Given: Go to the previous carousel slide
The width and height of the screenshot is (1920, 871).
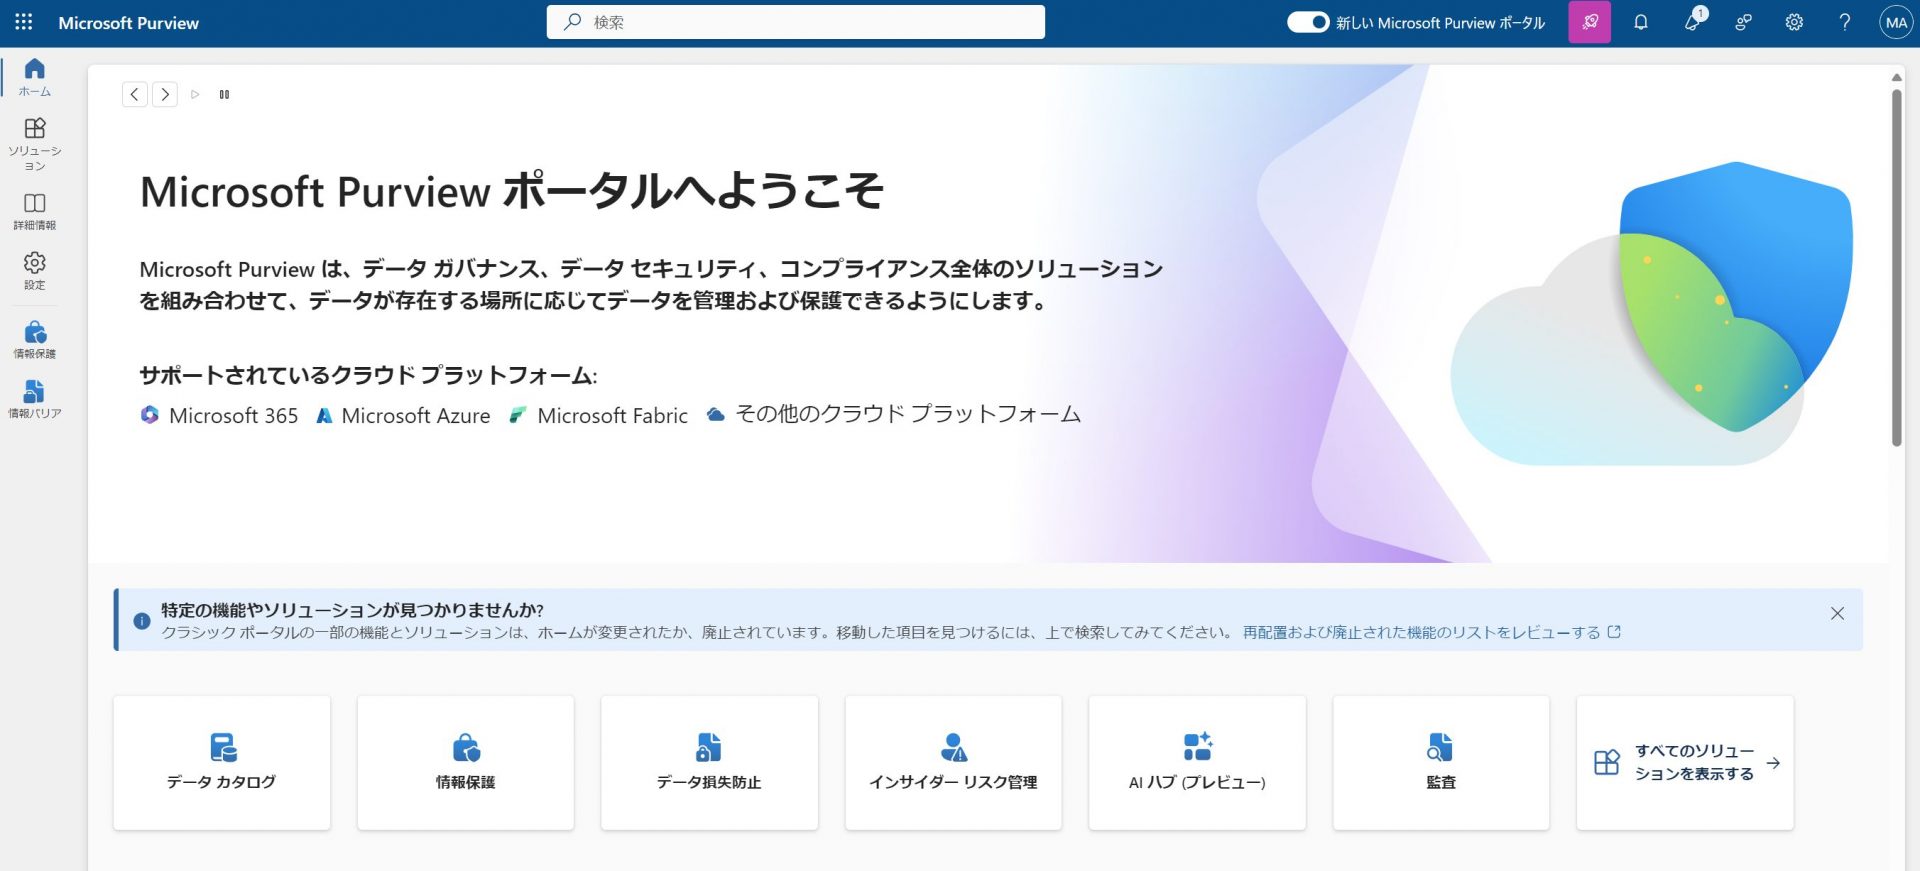Looking at the screenshot, I should coord(135,94).
